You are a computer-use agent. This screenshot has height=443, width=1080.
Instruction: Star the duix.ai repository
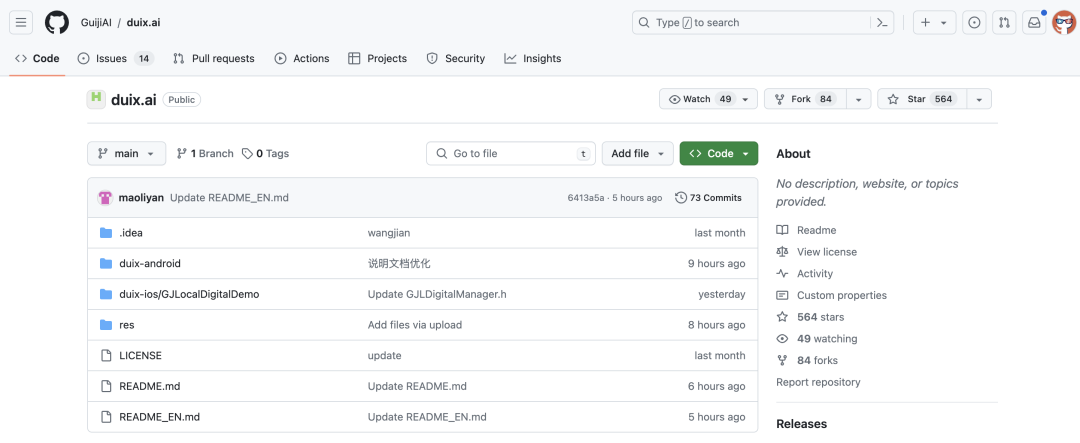922,99
